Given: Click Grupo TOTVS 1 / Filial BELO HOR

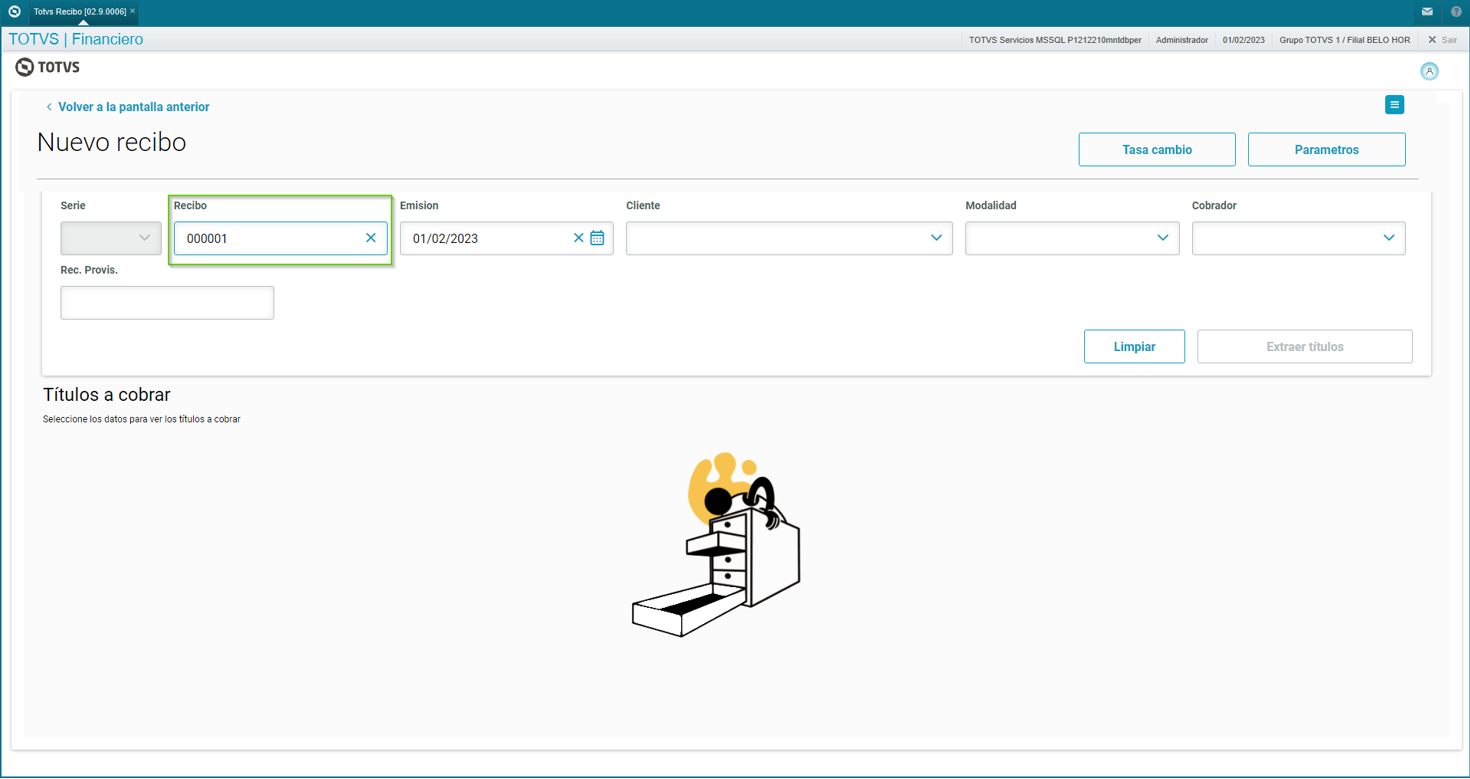Looking at the screenshot, I should tap(1345, 40).
